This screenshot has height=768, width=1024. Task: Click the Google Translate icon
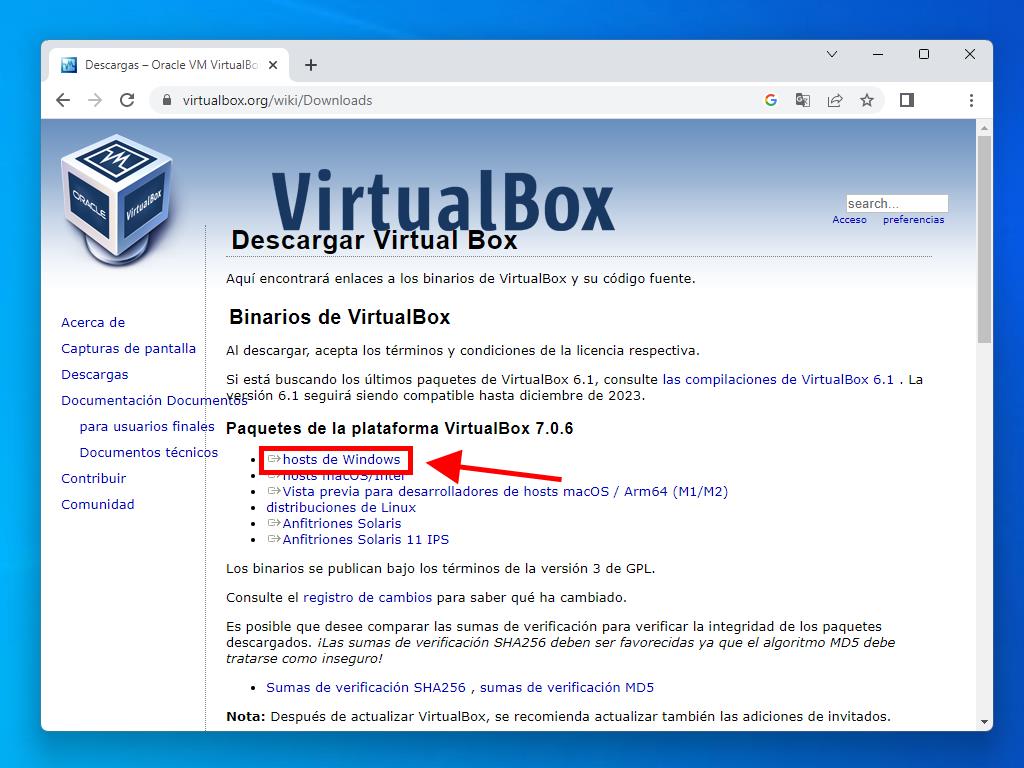[x=803, y=100]
